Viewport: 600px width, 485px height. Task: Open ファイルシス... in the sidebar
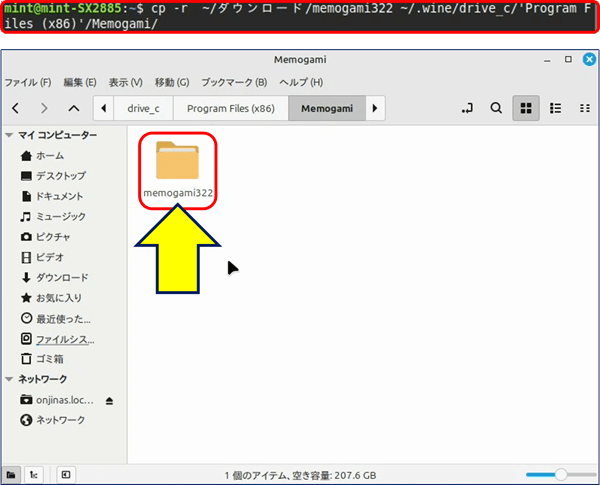coord(57,339)
